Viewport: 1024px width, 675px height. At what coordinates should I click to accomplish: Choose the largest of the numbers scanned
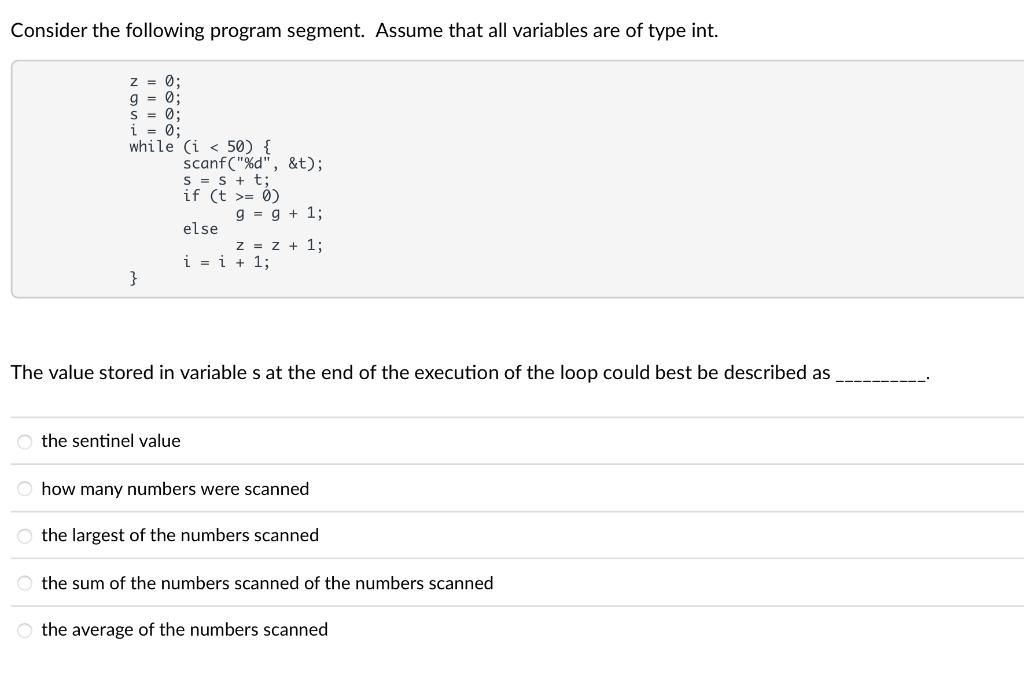click(x=23, y=535)
